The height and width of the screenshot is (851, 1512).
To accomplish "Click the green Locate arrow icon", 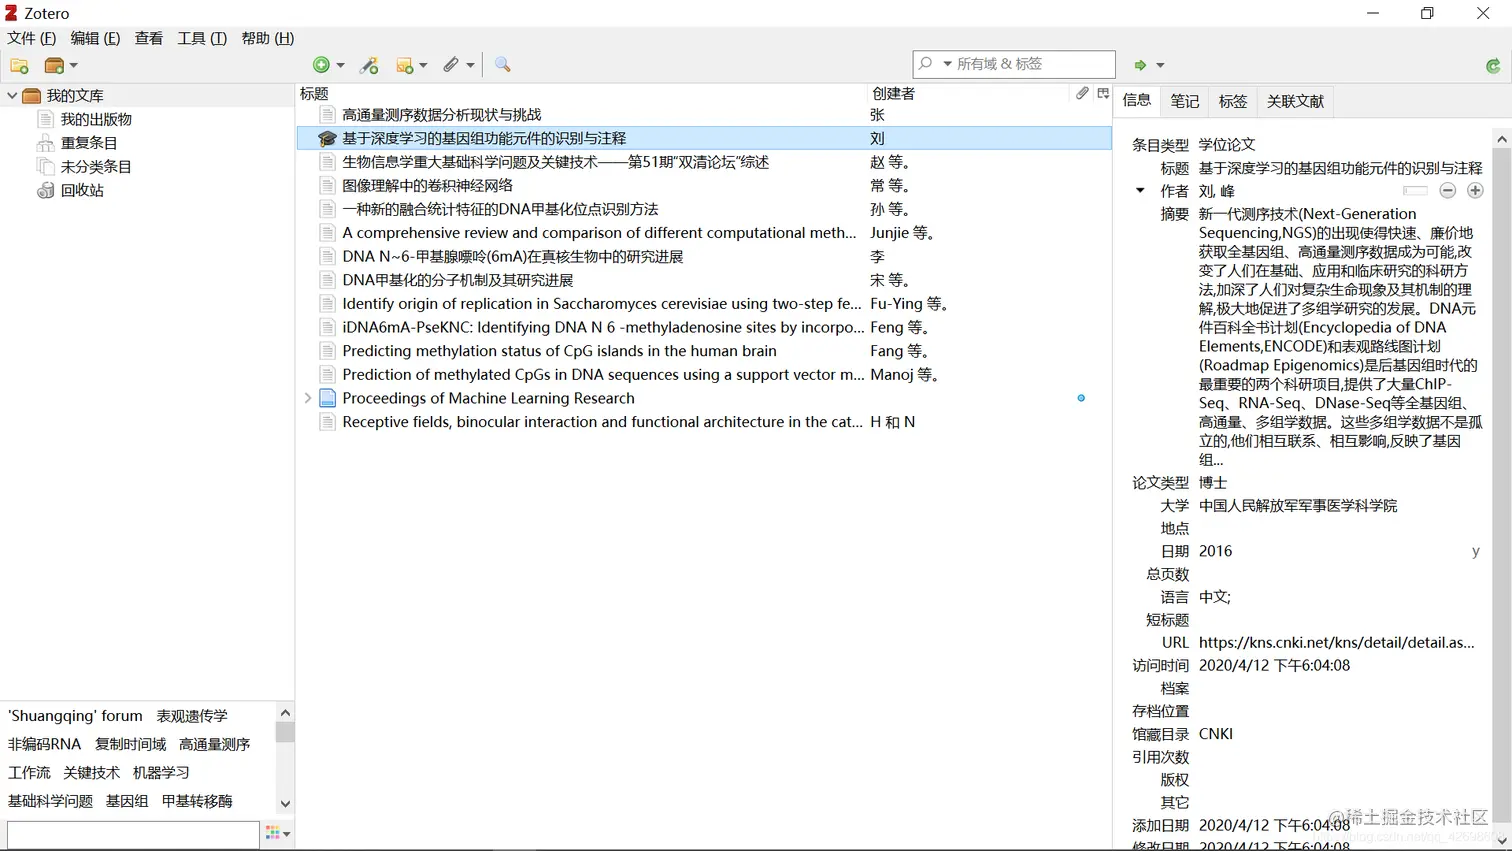I will 1140,65.
